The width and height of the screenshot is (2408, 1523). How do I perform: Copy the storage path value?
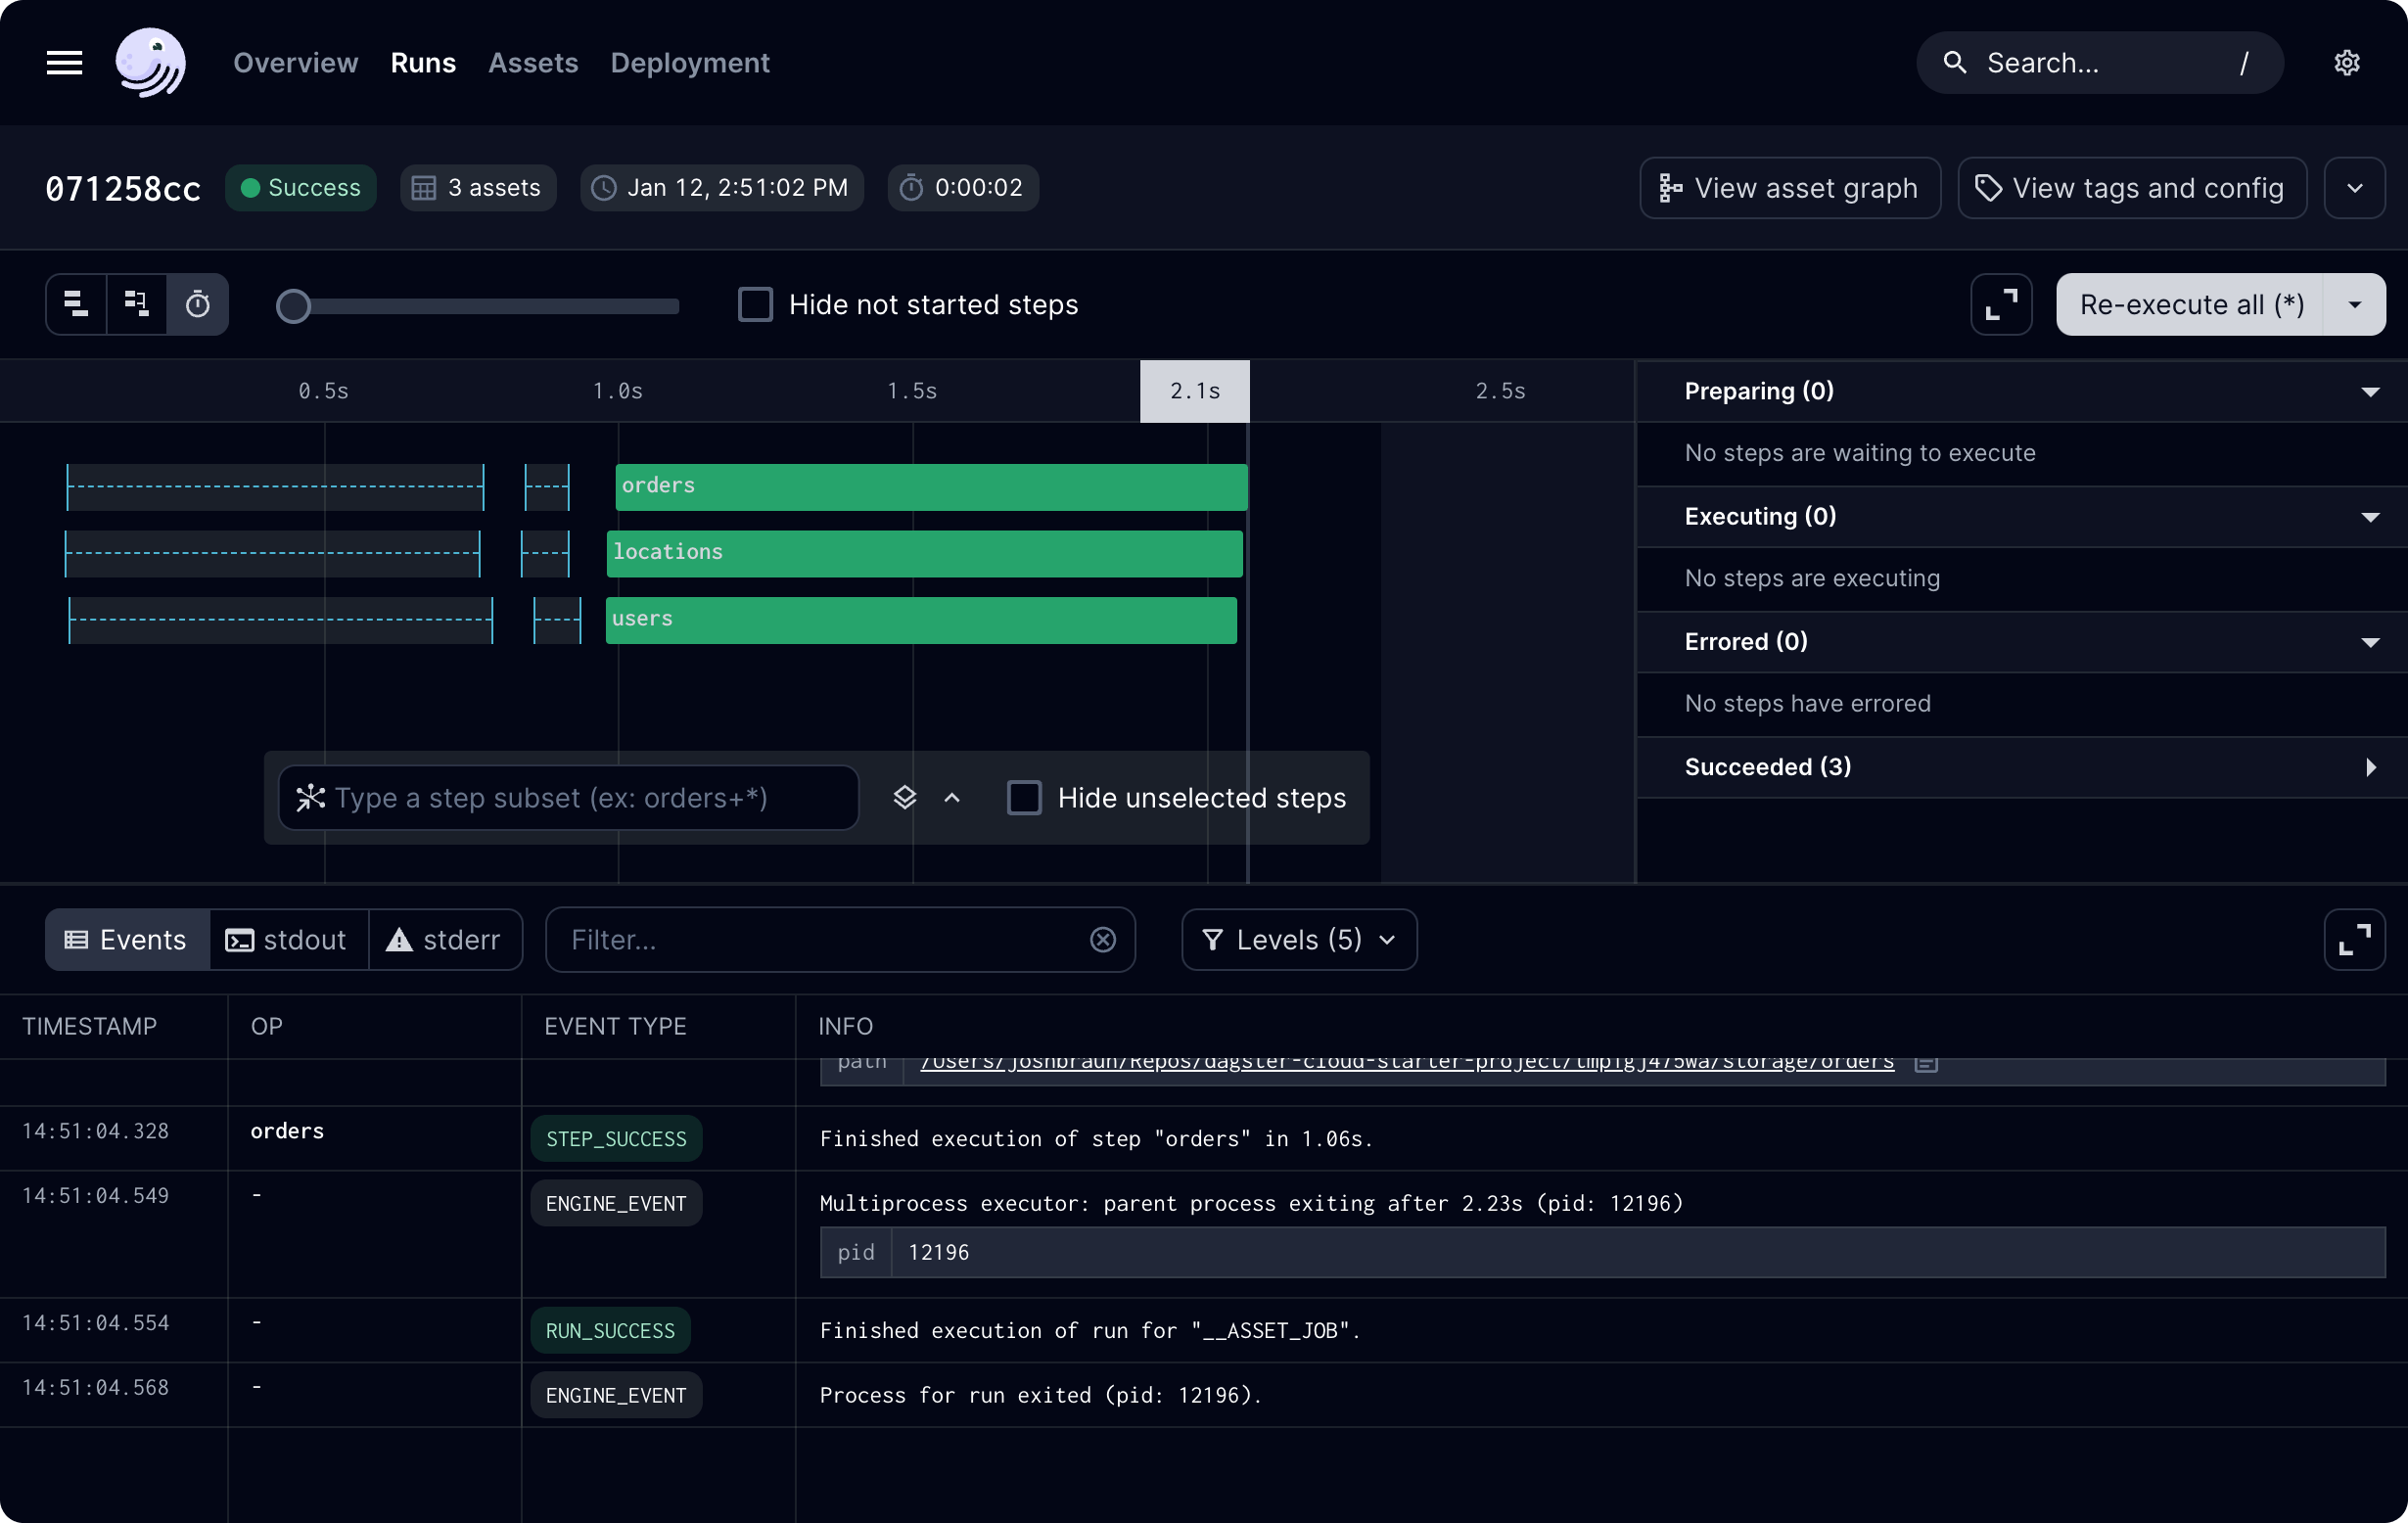tap(1926, 1063)
